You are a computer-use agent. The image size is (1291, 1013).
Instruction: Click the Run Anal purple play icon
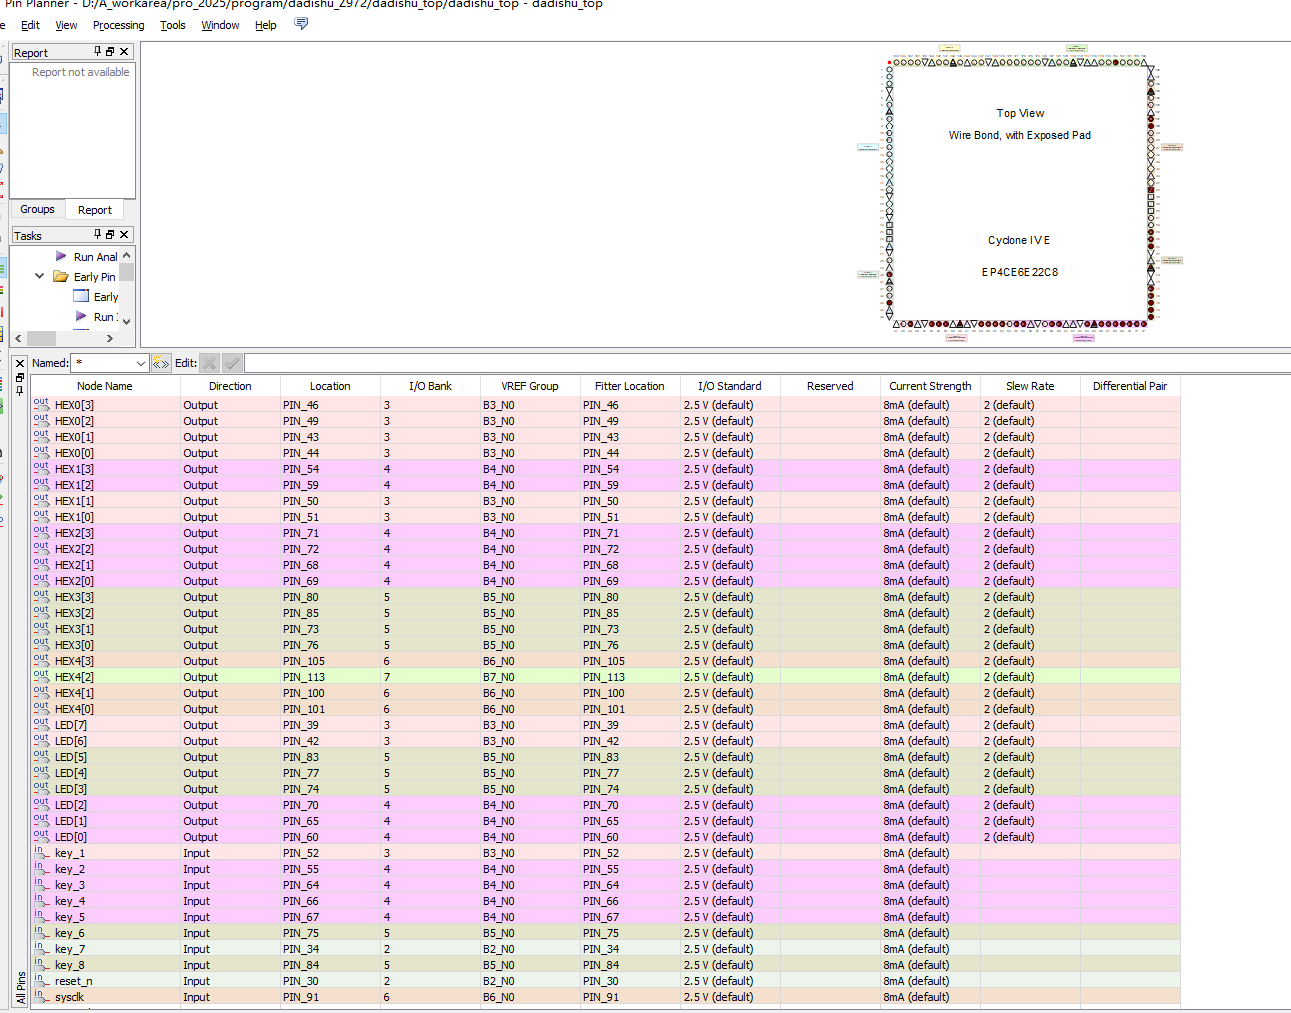[61, 256]
